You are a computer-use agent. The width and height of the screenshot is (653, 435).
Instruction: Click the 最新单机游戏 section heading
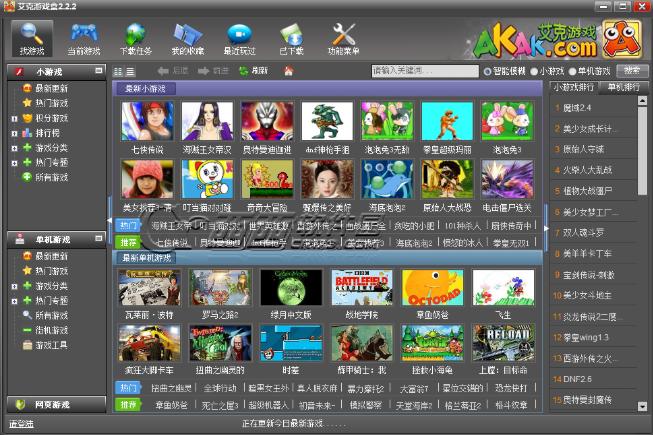click(x=146, y=258)
